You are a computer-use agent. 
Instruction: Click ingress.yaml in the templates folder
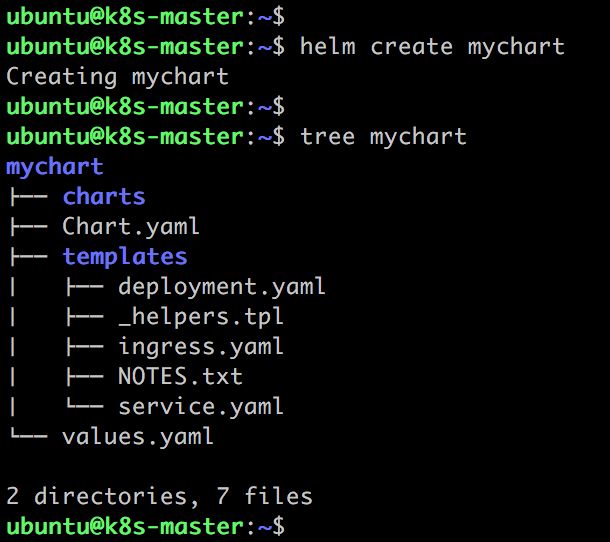click(x=201, y=347)
